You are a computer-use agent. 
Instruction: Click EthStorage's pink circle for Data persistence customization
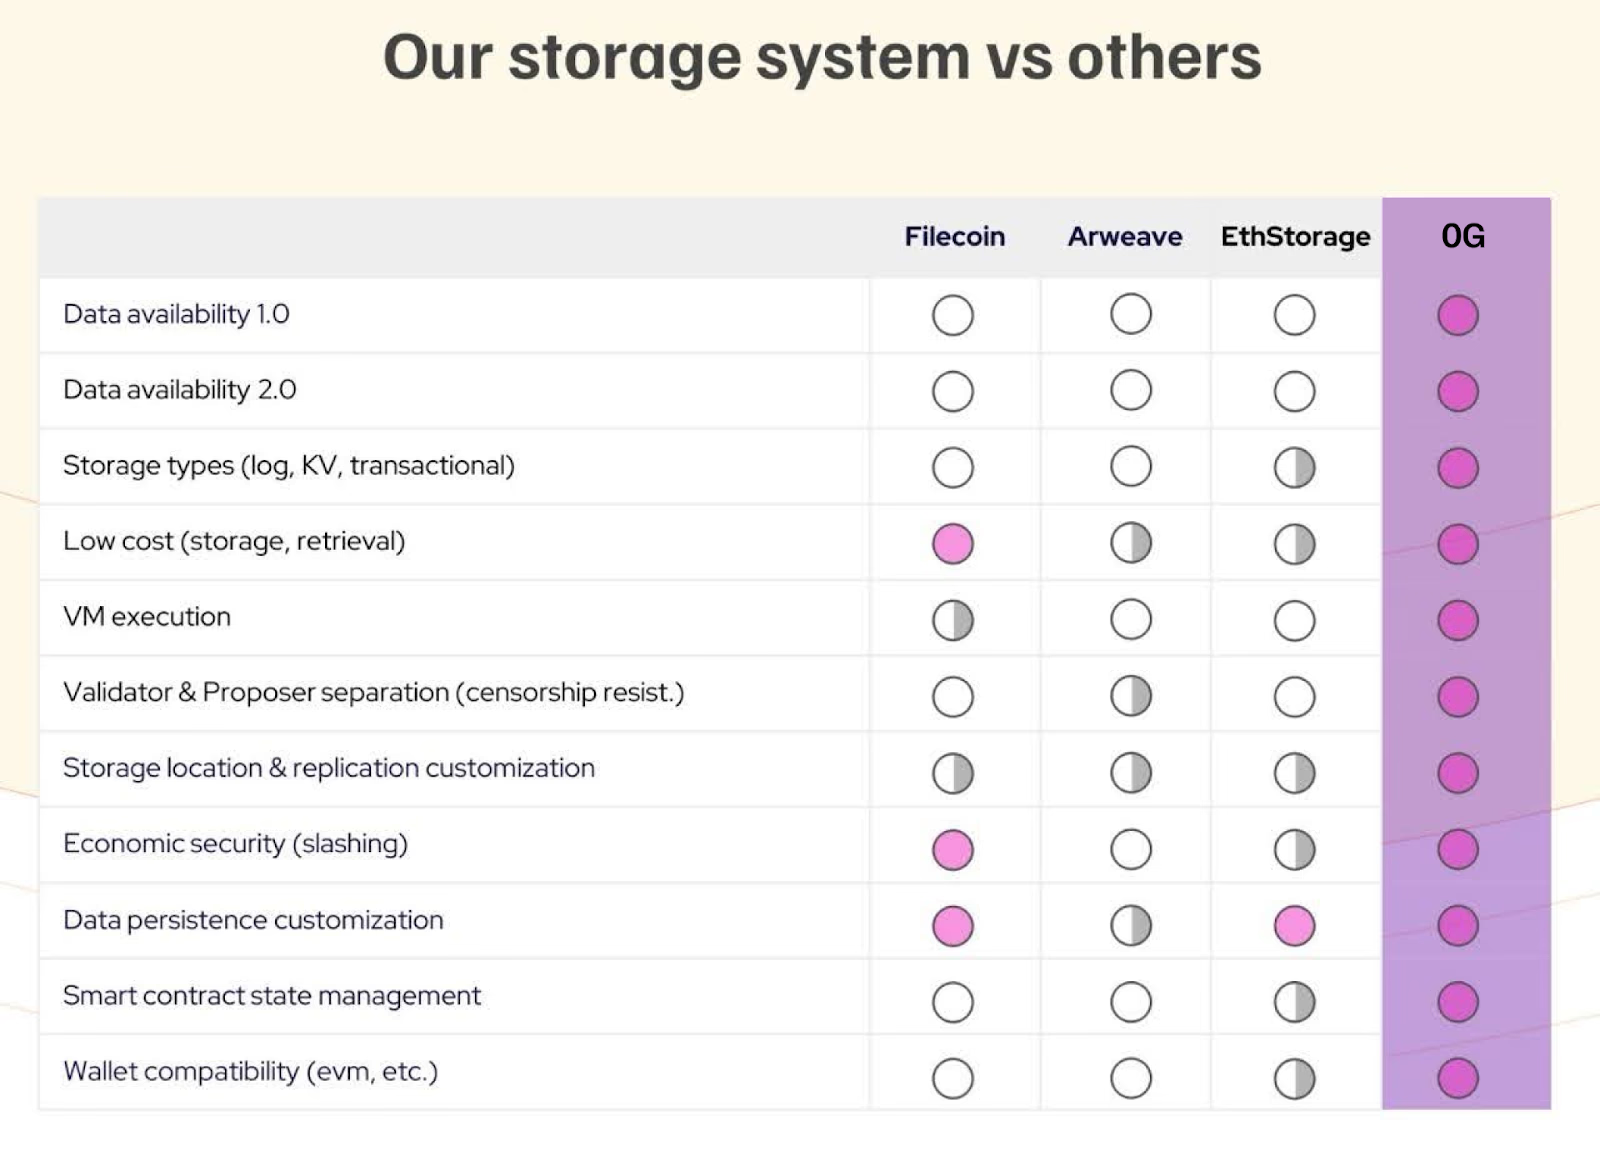1295,926
